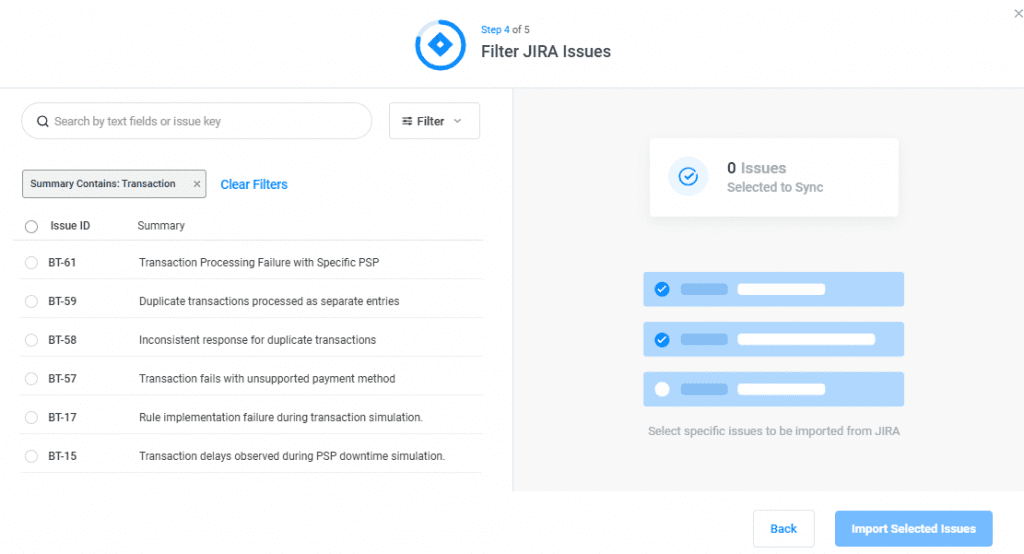Click the filter sliders icon
Image resolution: width=1024 pixels, height=554 pixels.
click(x=407, y=122)
